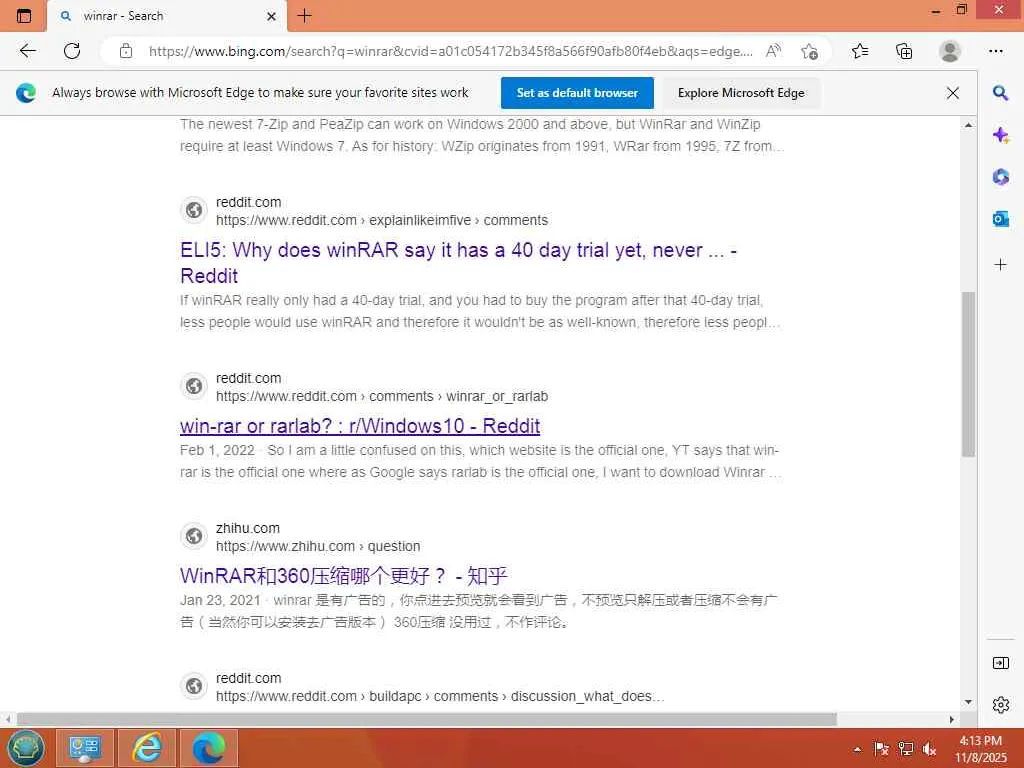Screen dimensions: 1024x768
Task: Open a new tab with plus button
Action: [x=304, y=16]
